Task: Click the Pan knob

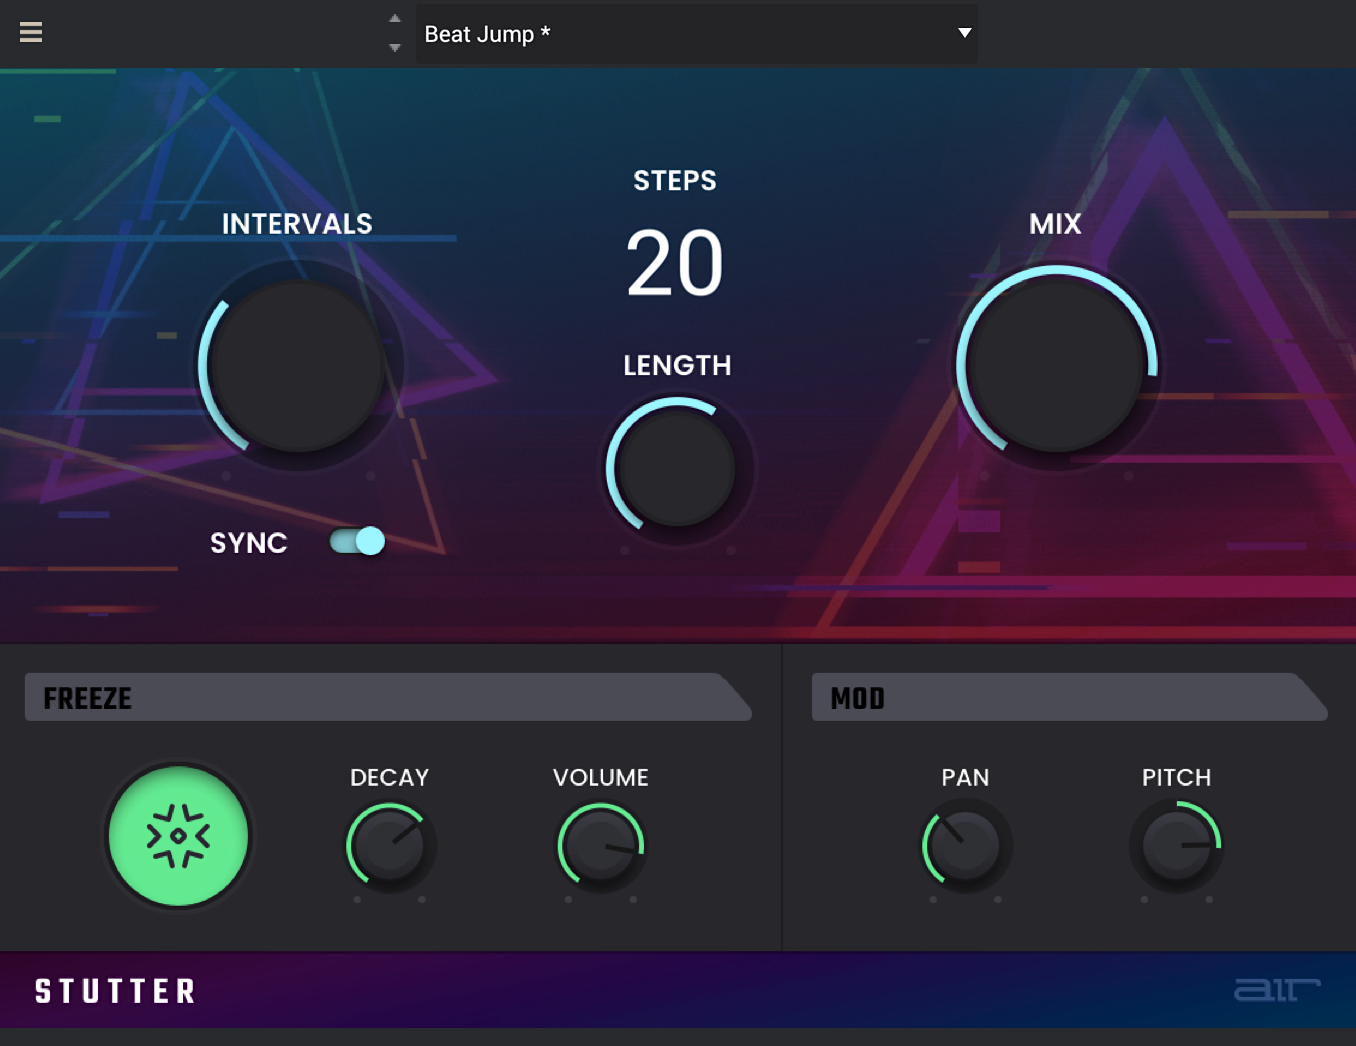Action: coord(965,845)
